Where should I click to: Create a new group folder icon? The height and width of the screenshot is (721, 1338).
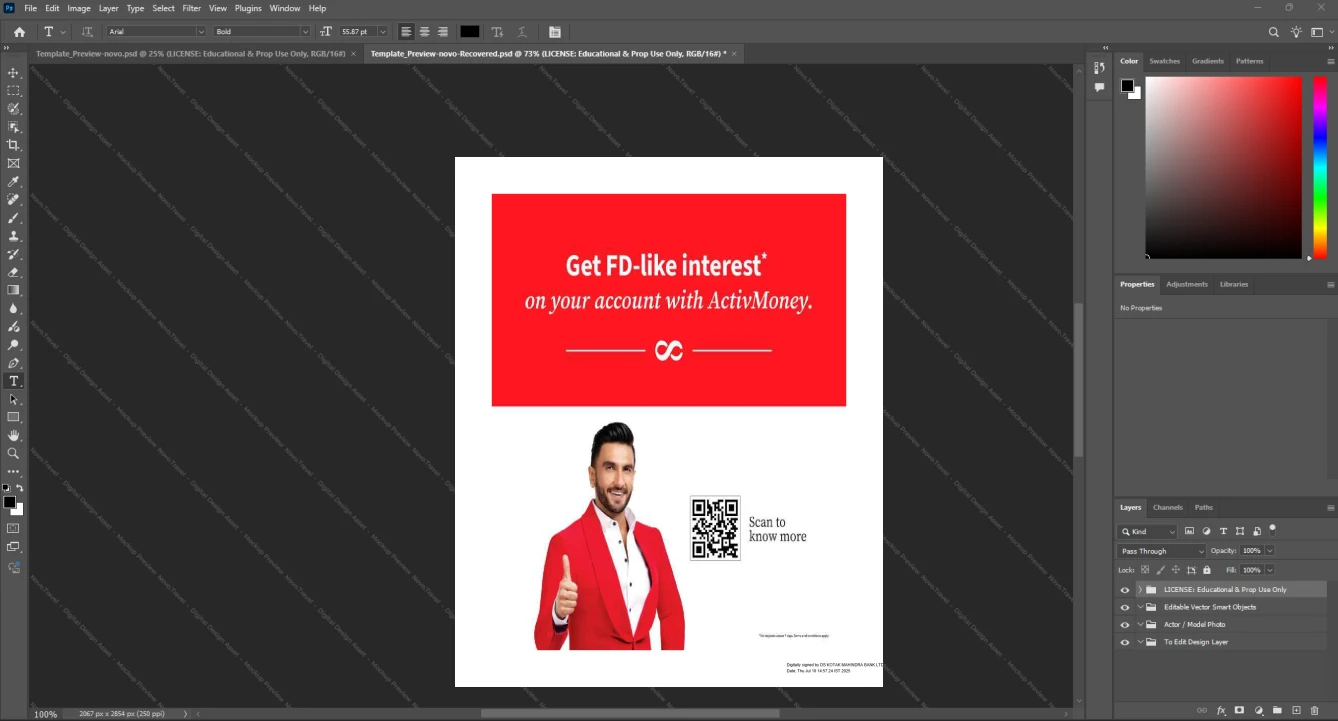(x=1277, y=710)
